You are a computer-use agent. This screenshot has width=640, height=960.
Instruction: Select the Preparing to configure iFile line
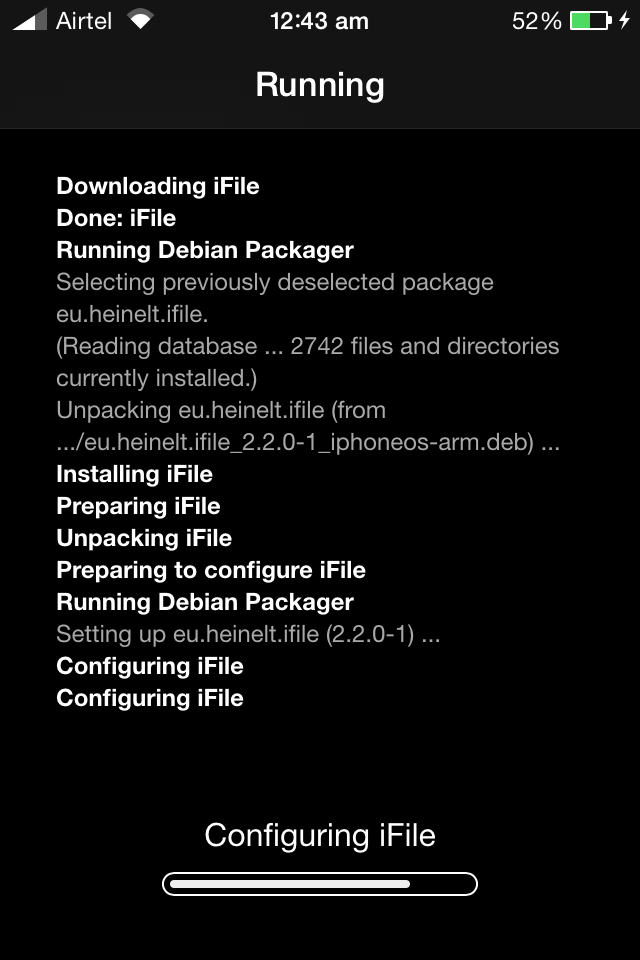pos(211,571)
